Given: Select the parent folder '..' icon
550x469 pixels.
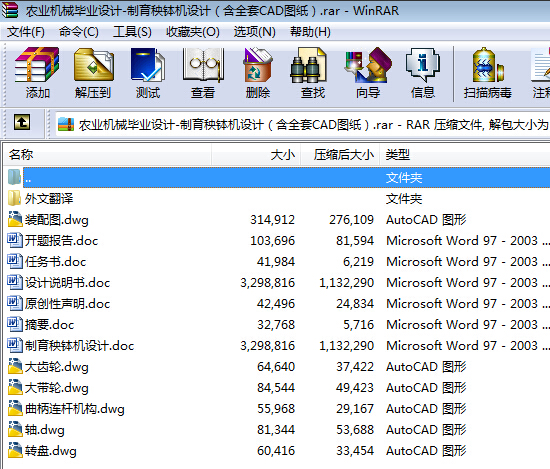Looking at the screenshot, I should (14, 177).
